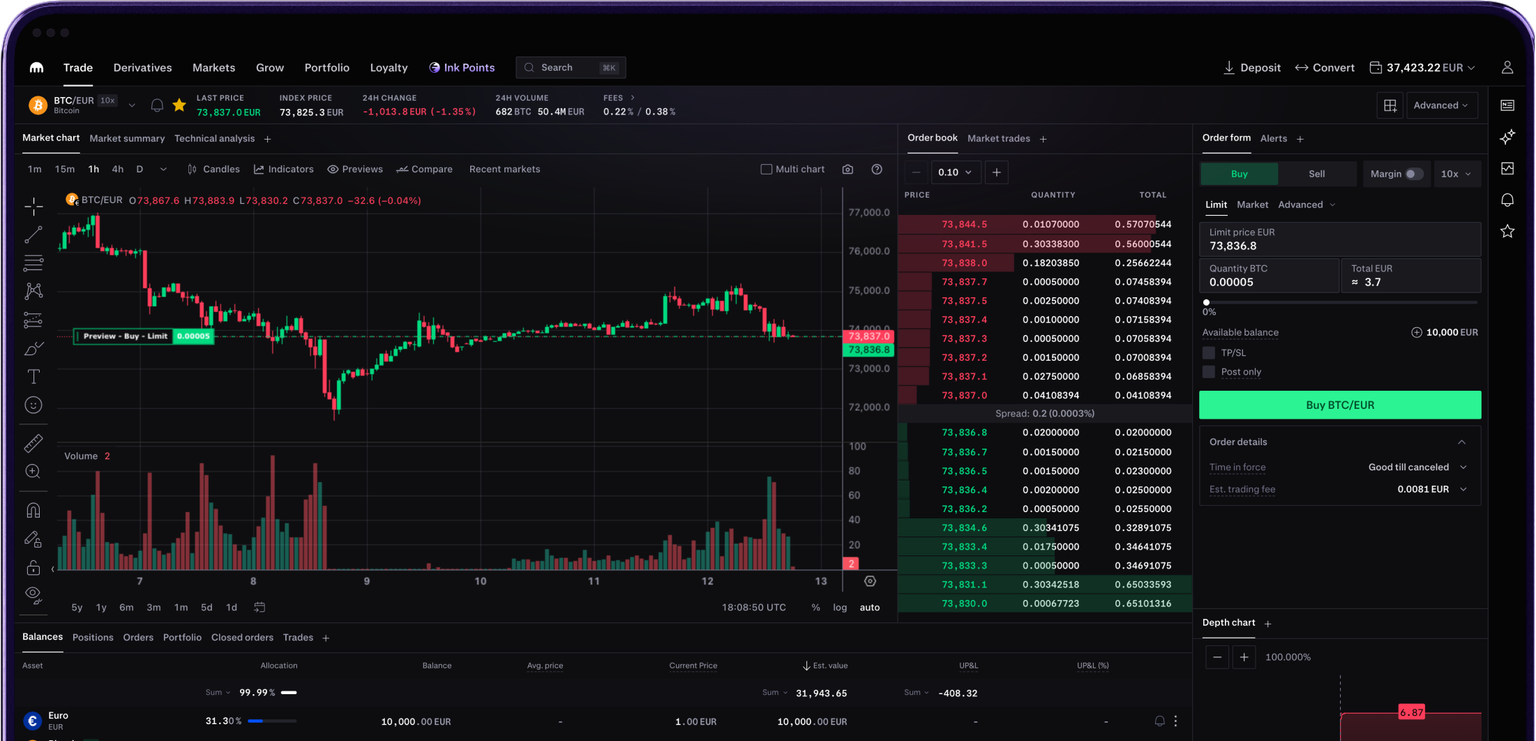Viewport: 1536px width, 741px height.
Task: Toggle the Margin switch
Action: click(x=1413, y=174)
